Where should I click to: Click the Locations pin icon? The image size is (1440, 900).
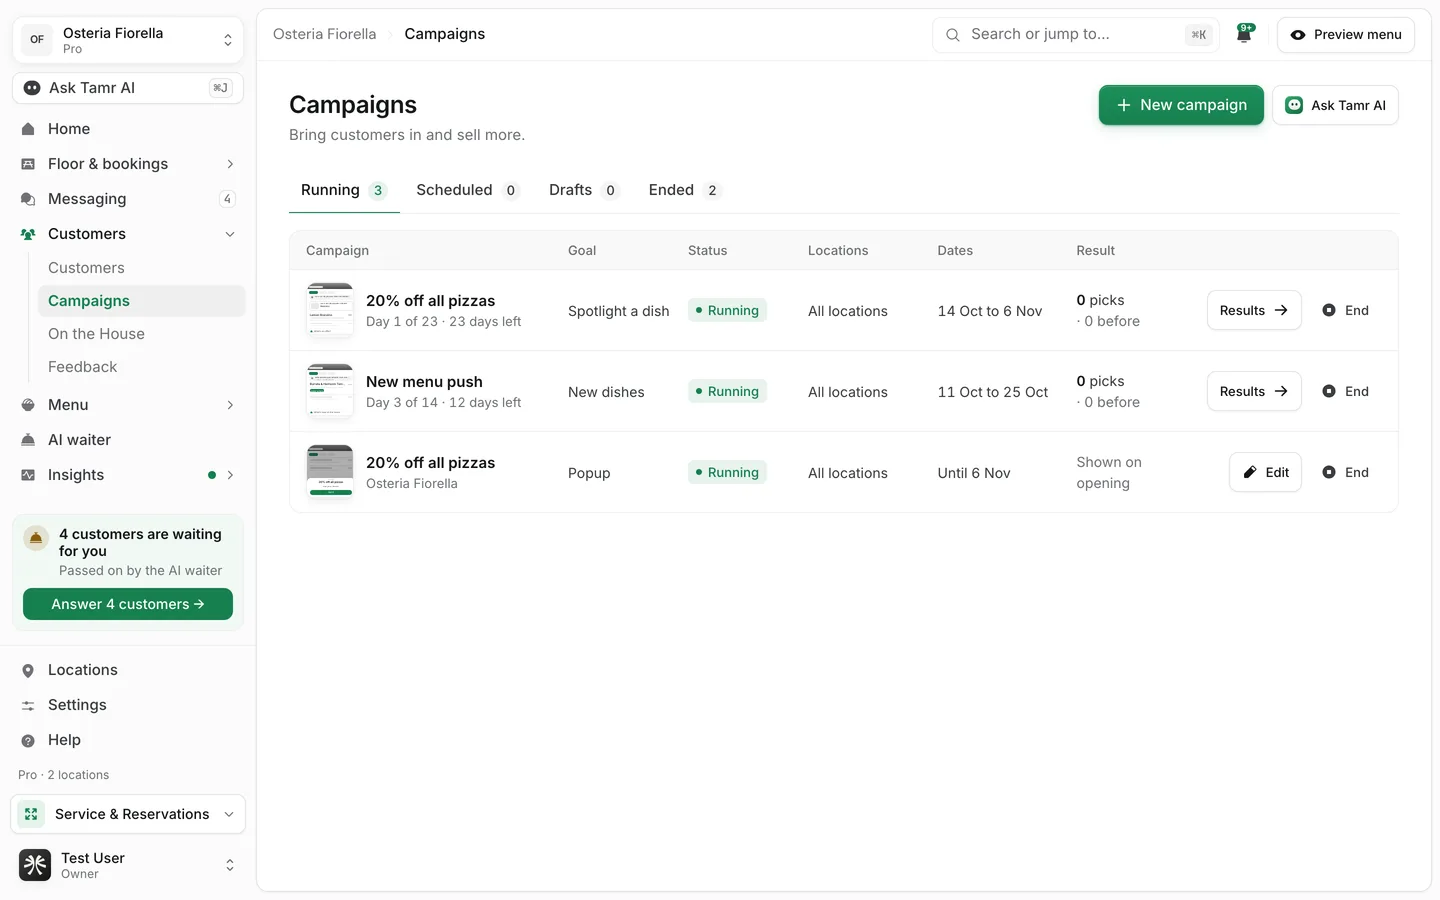(x=28, y=670)
